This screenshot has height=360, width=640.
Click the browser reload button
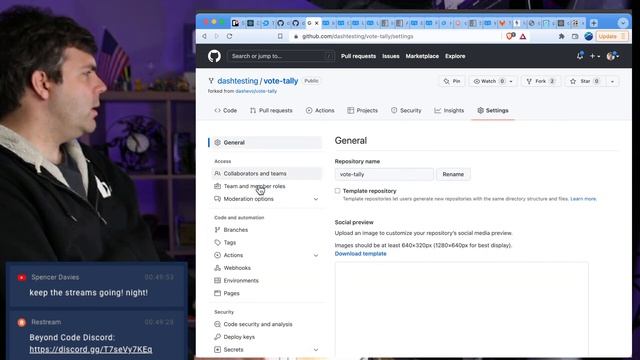229,36
